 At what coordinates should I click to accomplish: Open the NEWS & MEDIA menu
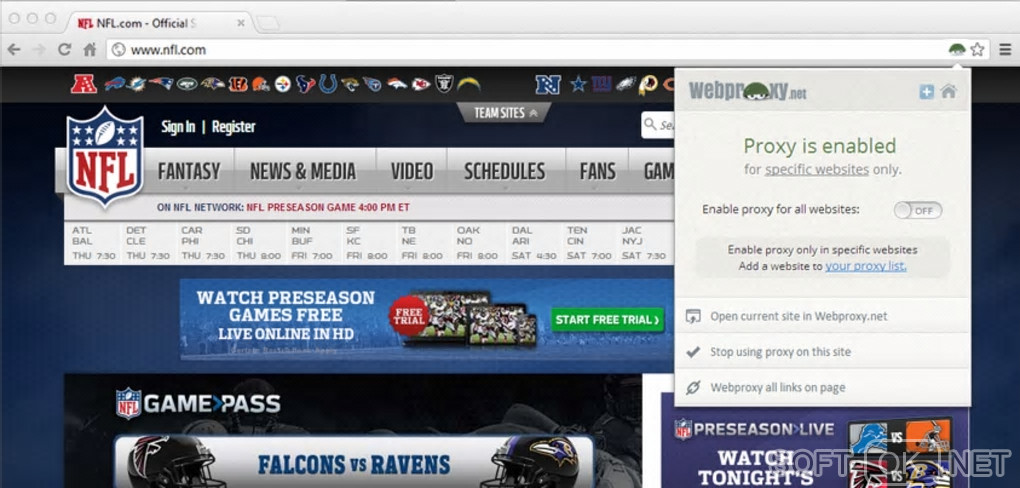click(303, 171)
